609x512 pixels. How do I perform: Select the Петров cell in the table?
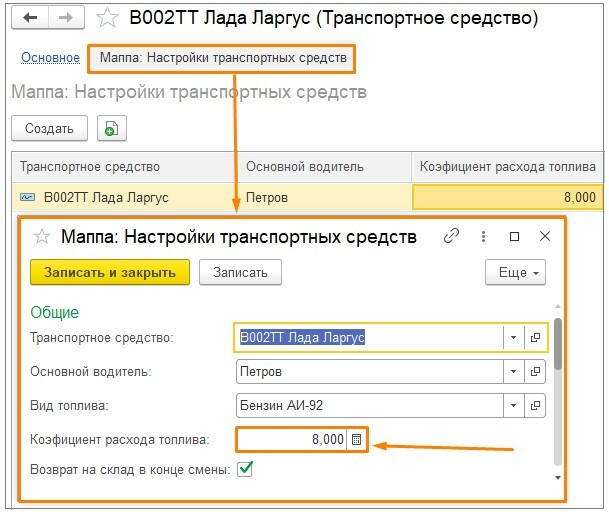tap(325, 197)
